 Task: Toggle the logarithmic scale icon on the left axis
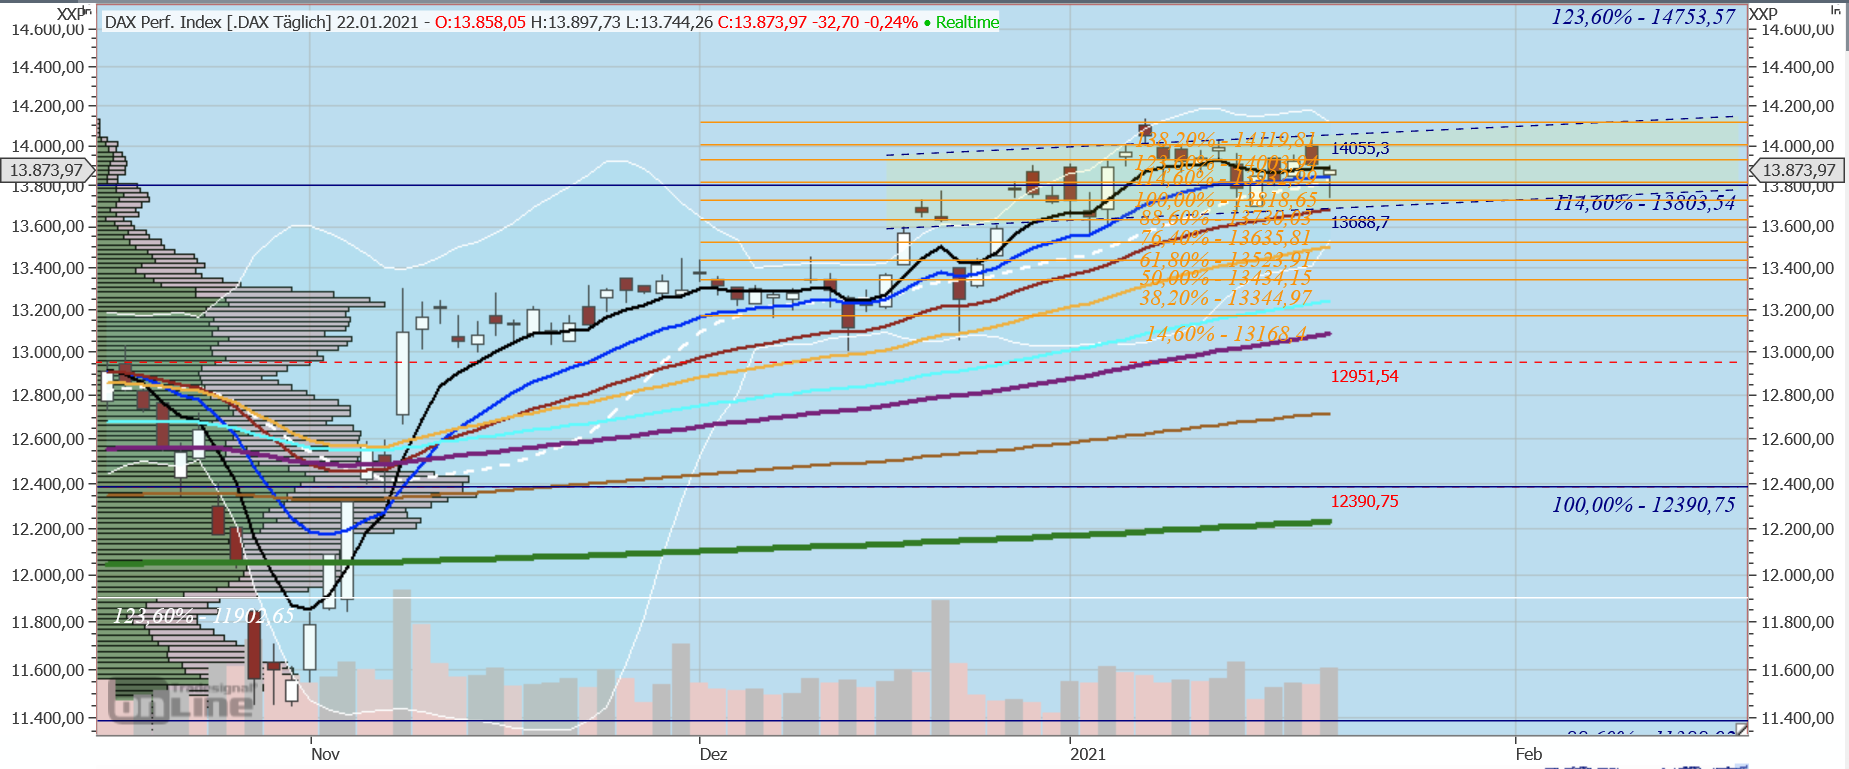pyautogui.click(x=87, y=11)
